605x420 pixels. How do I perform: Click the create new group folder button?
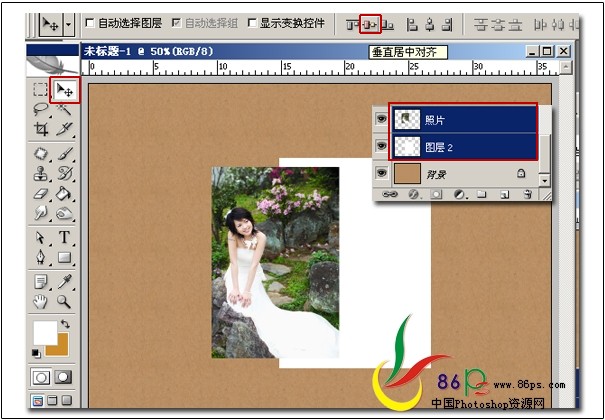pyautogui.click(x=481, y=195)
